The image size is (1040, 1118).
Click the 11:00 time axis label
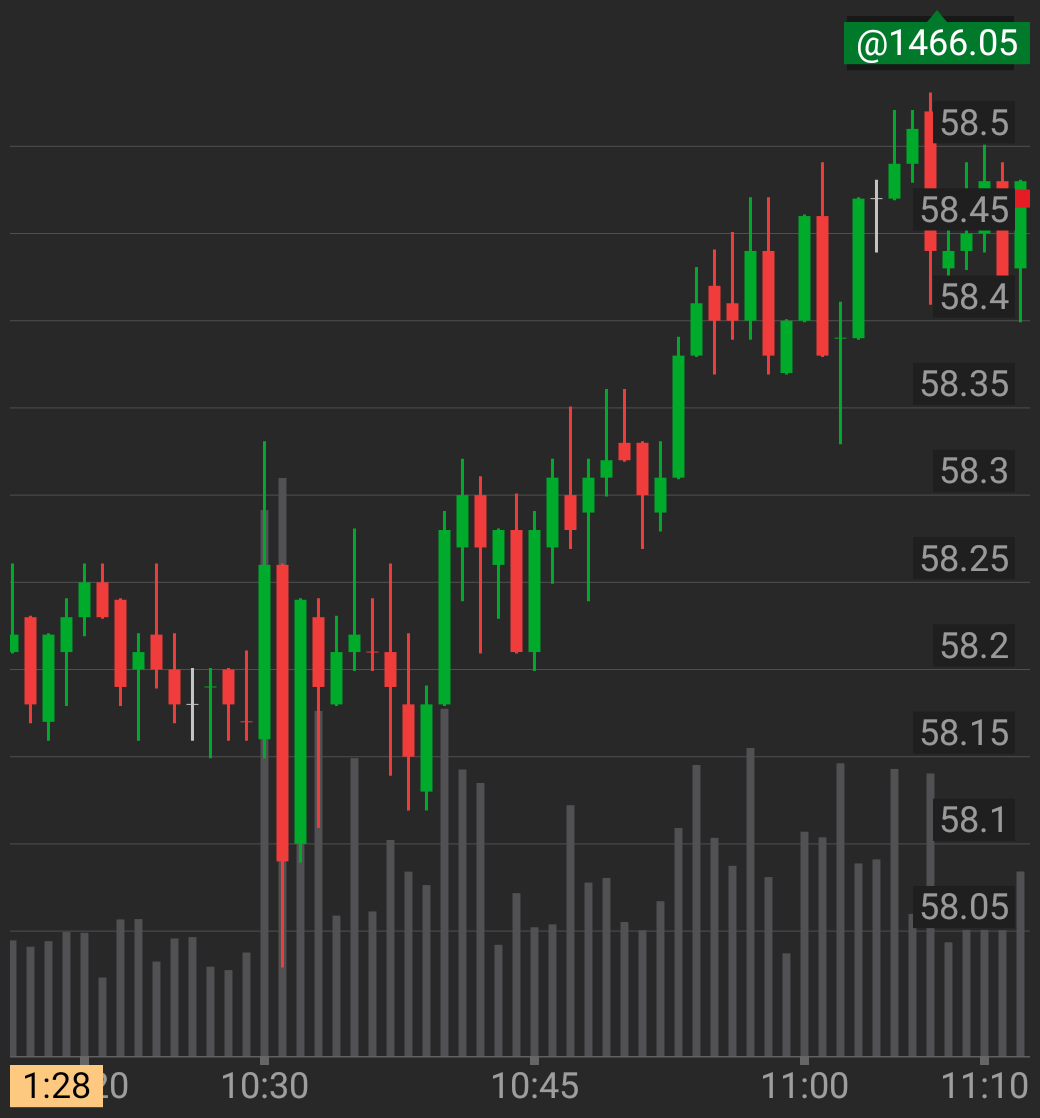[x=805, y=1087]
